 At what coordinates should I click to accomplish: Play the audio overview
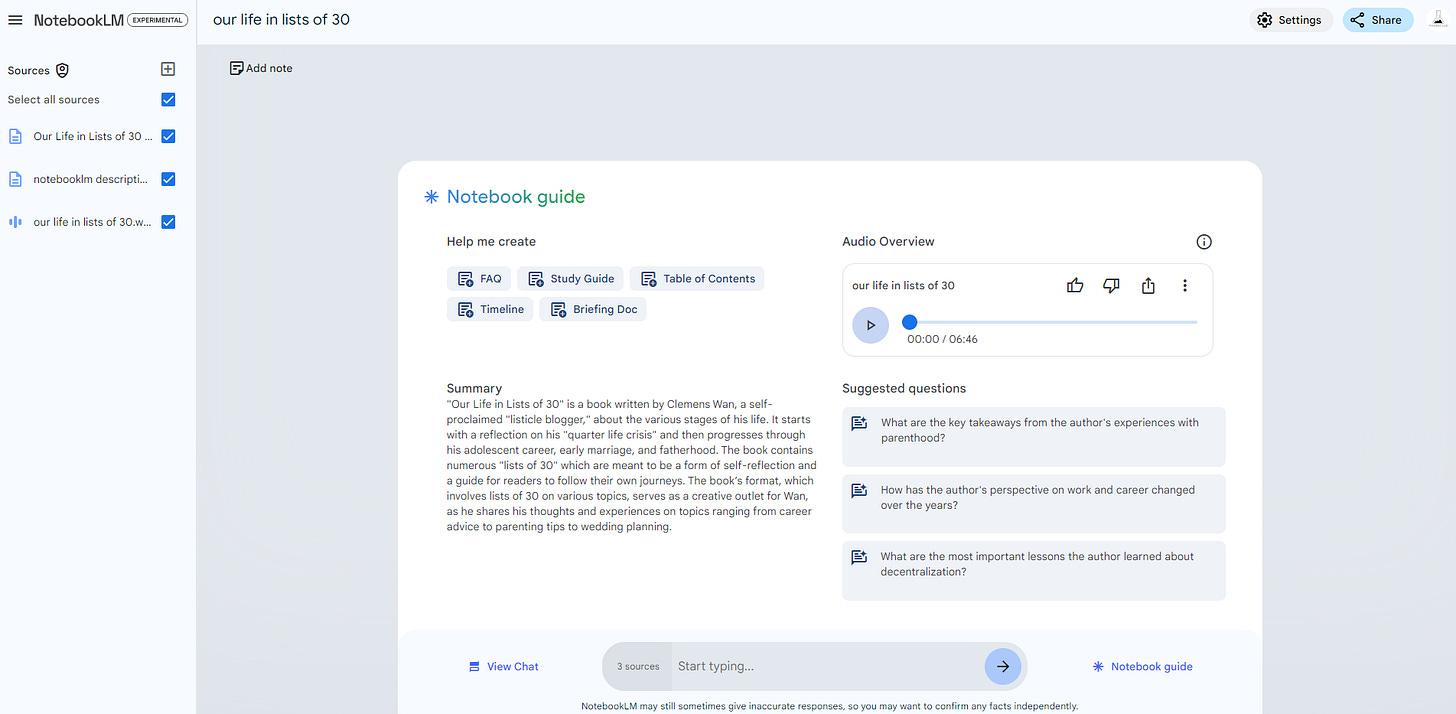point(870,325)
